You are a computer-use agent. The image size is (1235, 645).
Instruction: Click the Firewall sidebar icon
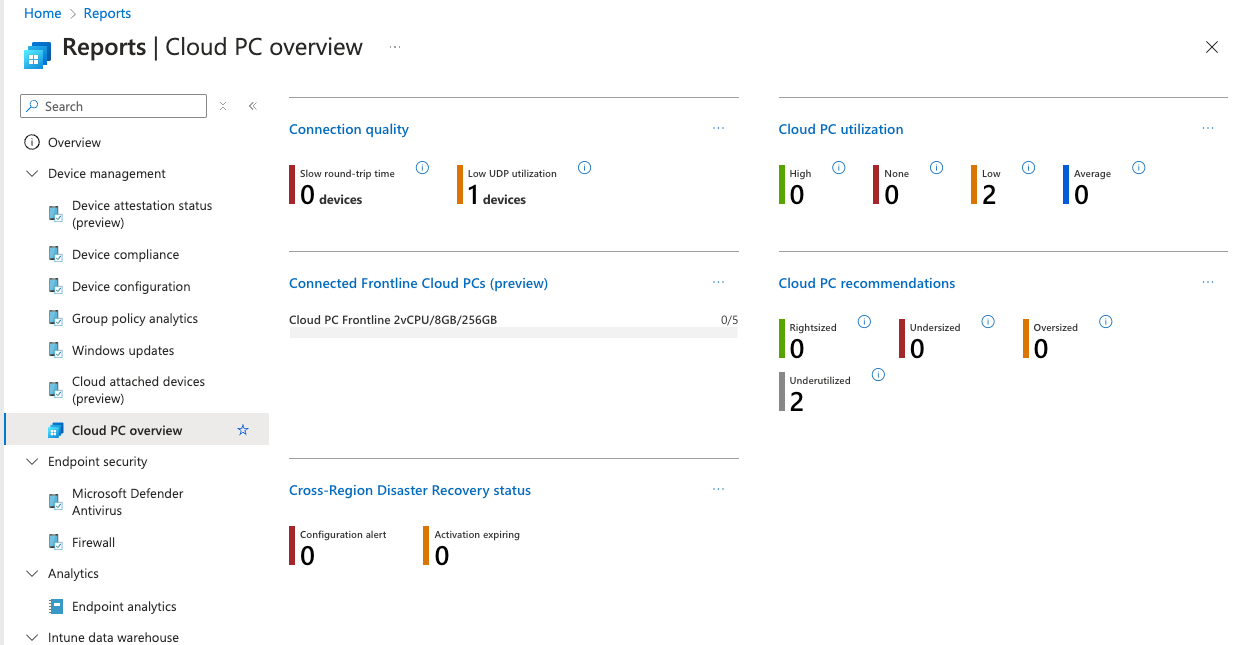(56, 543)
